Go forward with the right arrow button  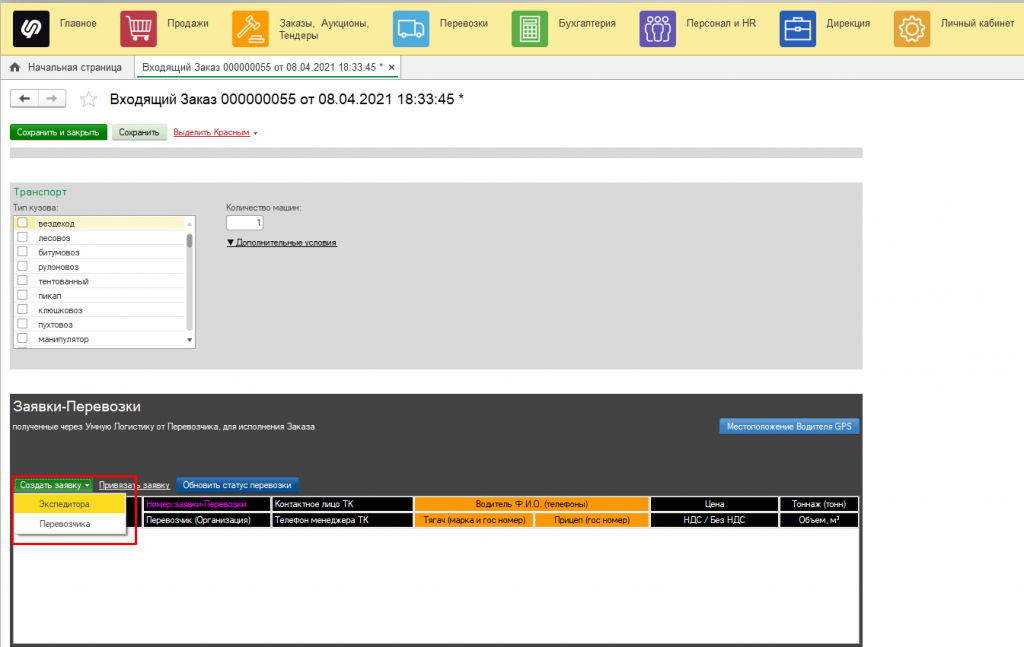pyautogui.click(x=52, y=99)
